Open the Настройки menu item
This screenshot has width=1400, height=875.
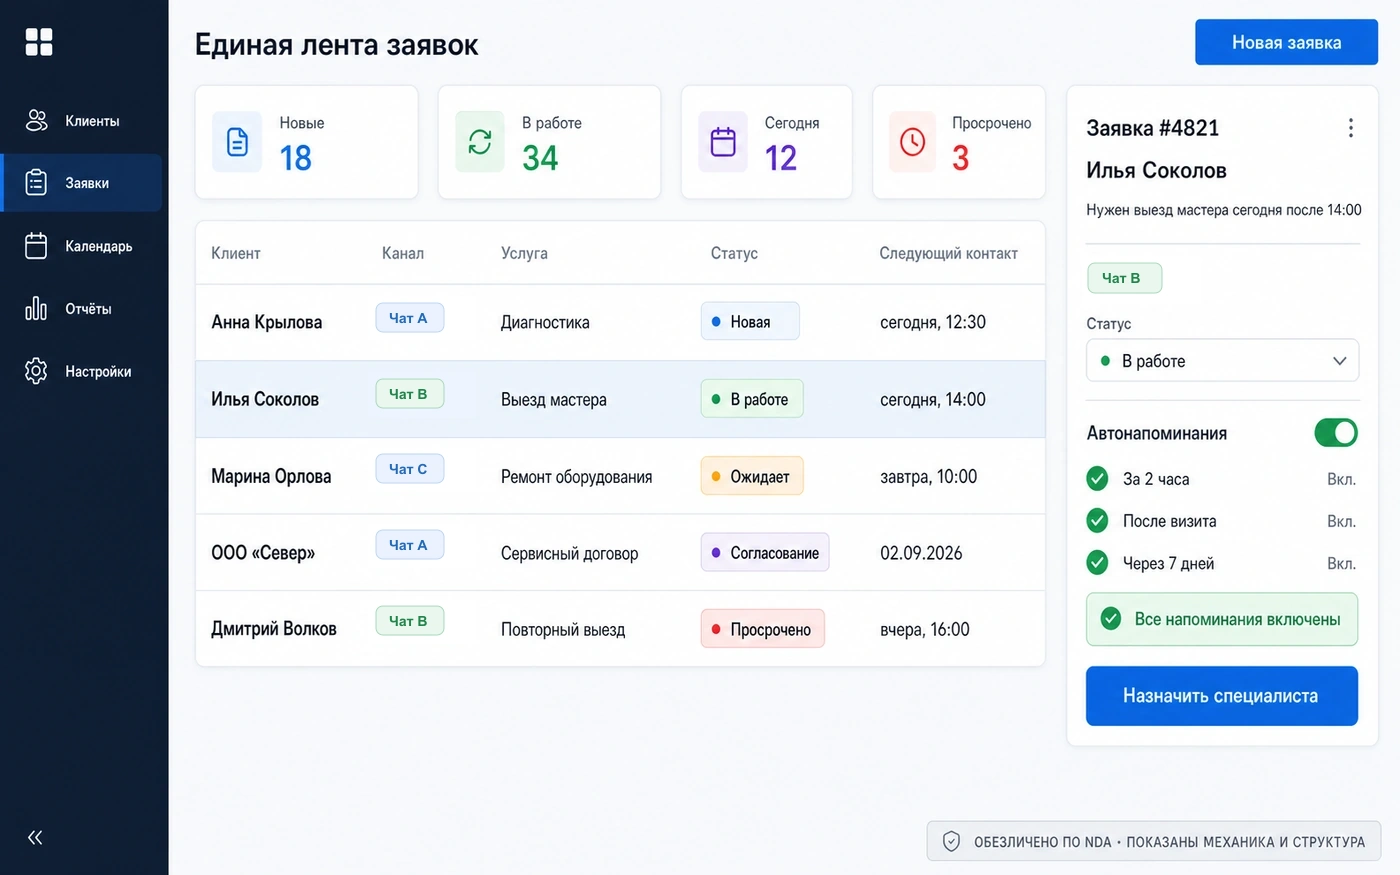pyautogui.click(x=81, y=371)
